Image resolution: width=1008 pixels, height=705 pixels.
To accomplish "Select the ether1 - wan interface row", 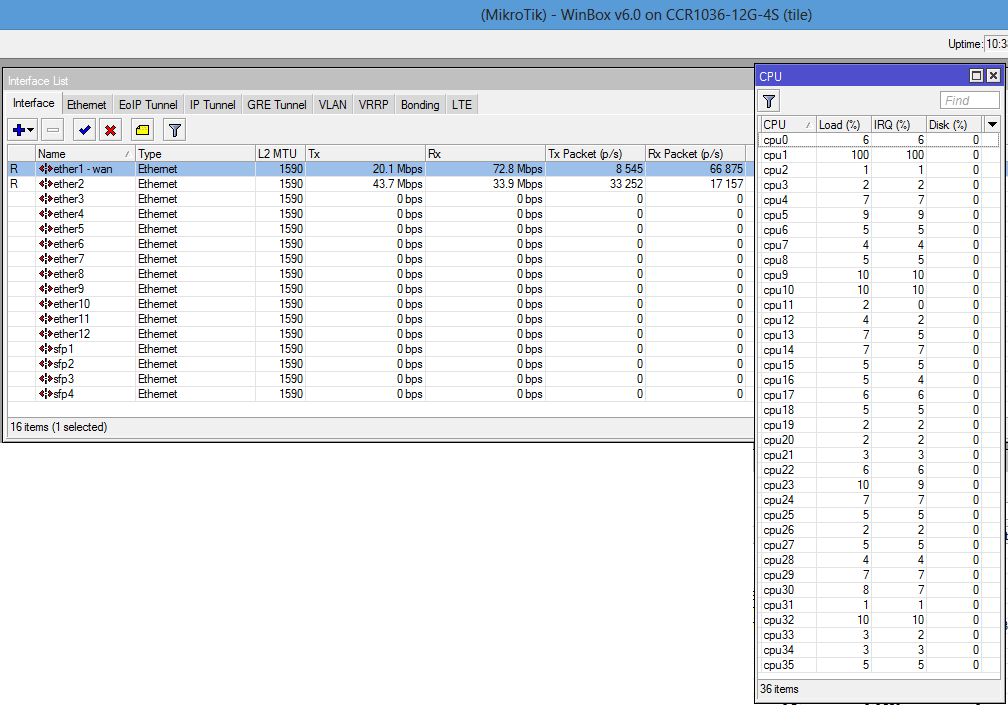I will (x=379, y=169).
